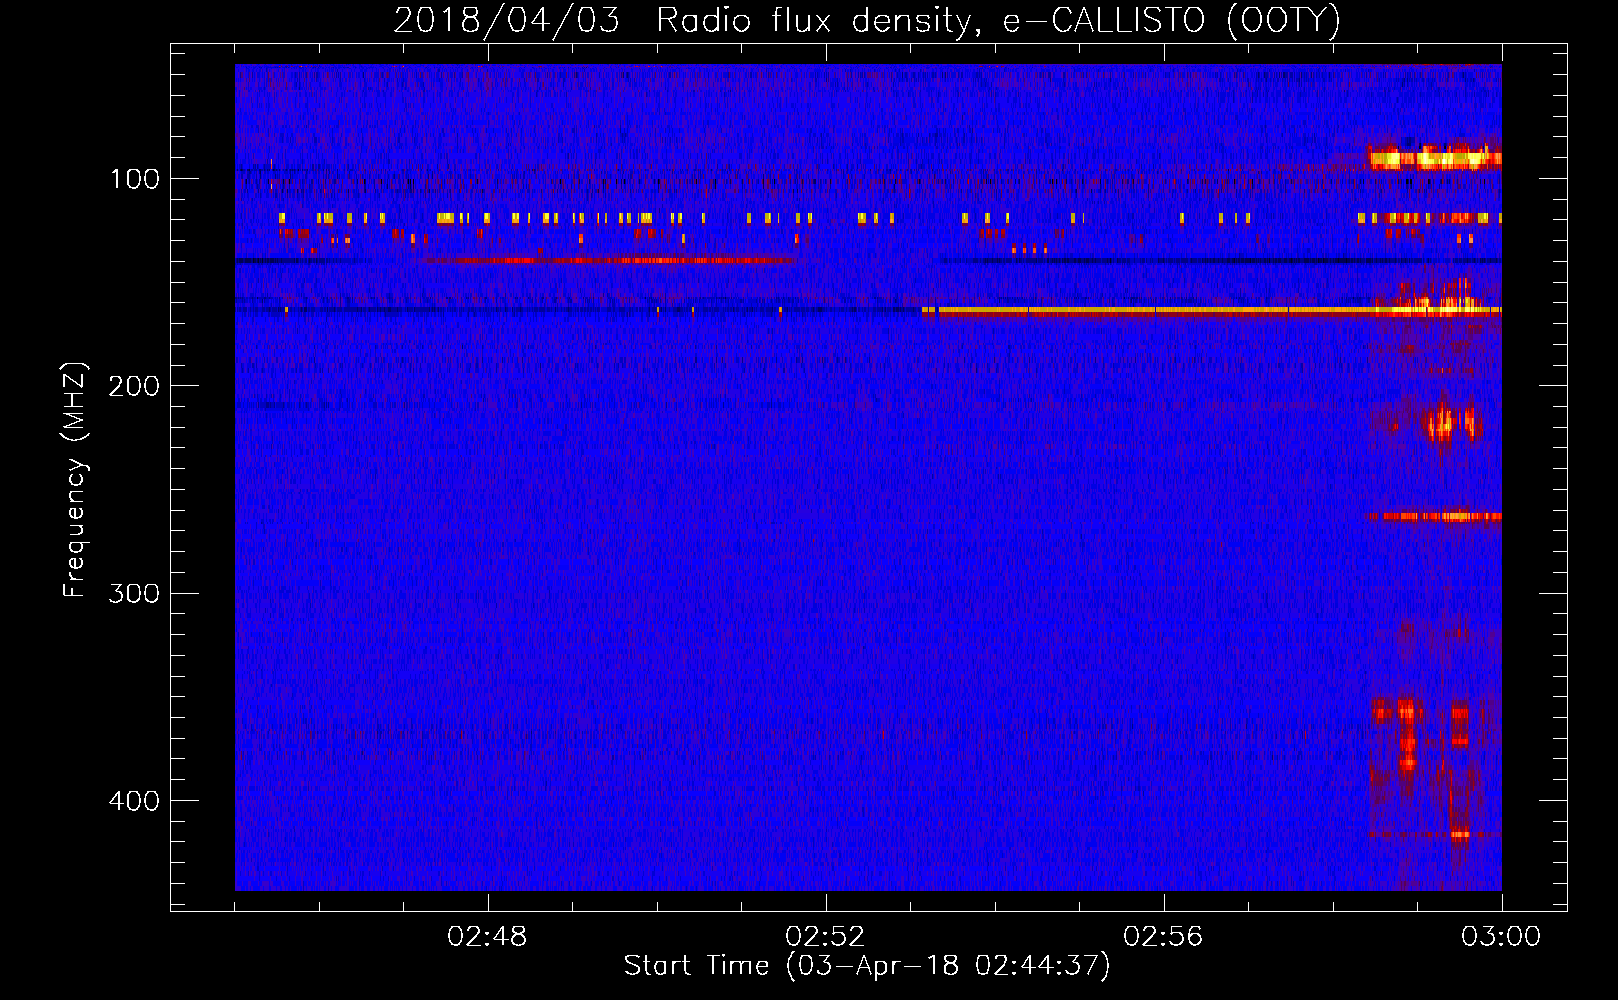The image size is (1618, 1000).
Task: Click the red burst cluster near 360 MHz
Action: [1420, 735]
